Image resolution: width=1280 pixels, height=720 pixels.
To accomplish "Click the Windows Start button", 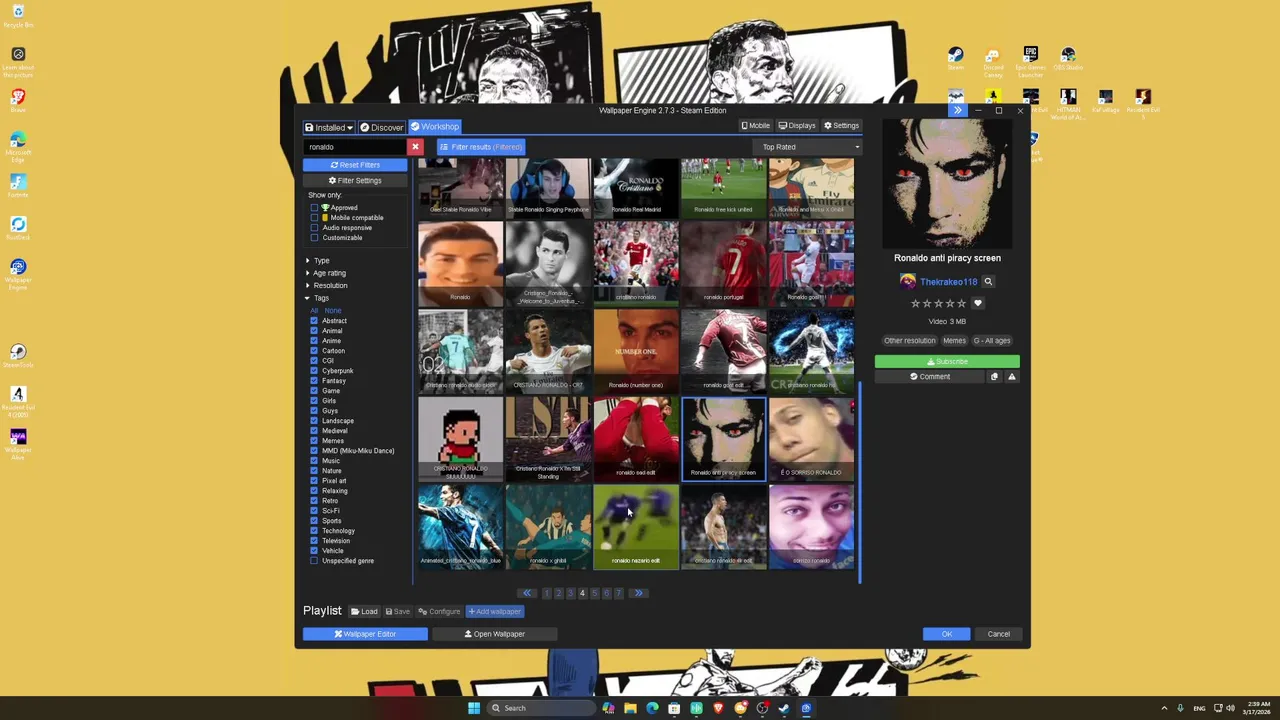I will [474, 708].
